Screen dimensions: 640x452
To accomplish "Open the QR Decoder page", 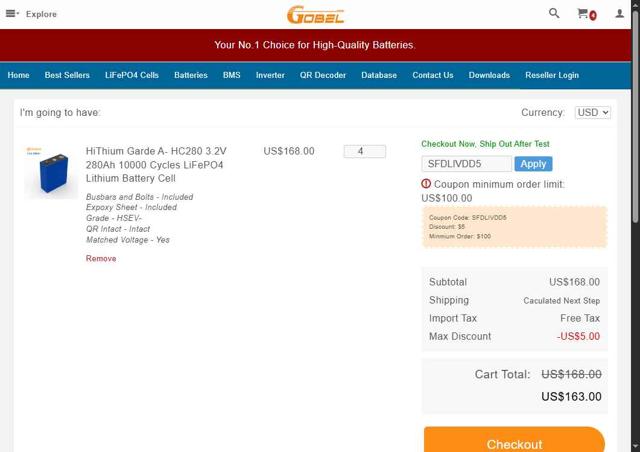I will coord(323,75).
